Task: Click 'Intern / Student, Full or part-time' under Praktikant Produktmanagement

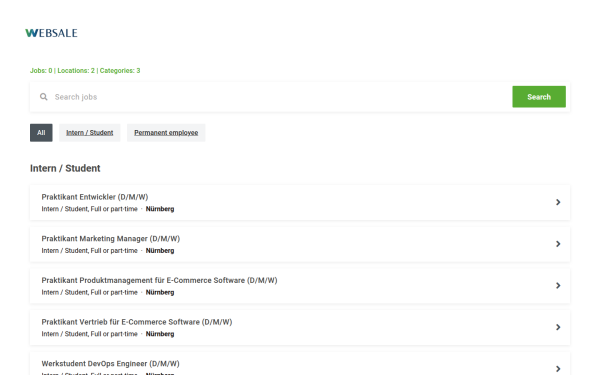Action: 90,292
